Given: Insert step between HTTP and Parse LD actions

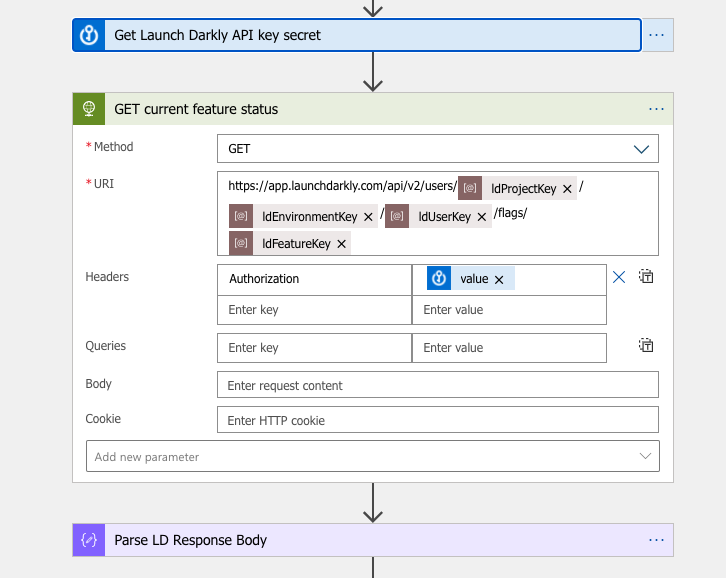Looking at the screenshot, I should (x=373, y=503).
